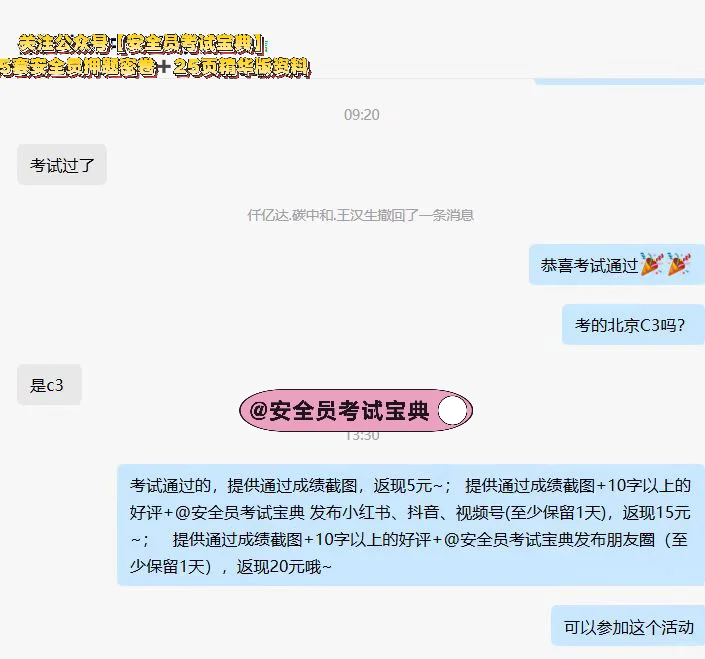Screen dimensions: 705x659
Task: Click the '恭喜考试通过' message bubble
Action: [x=617, y=265]
